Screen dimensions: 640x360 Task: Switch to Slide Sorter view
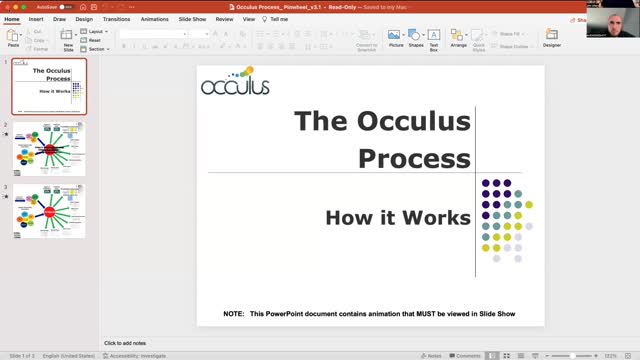507,356
